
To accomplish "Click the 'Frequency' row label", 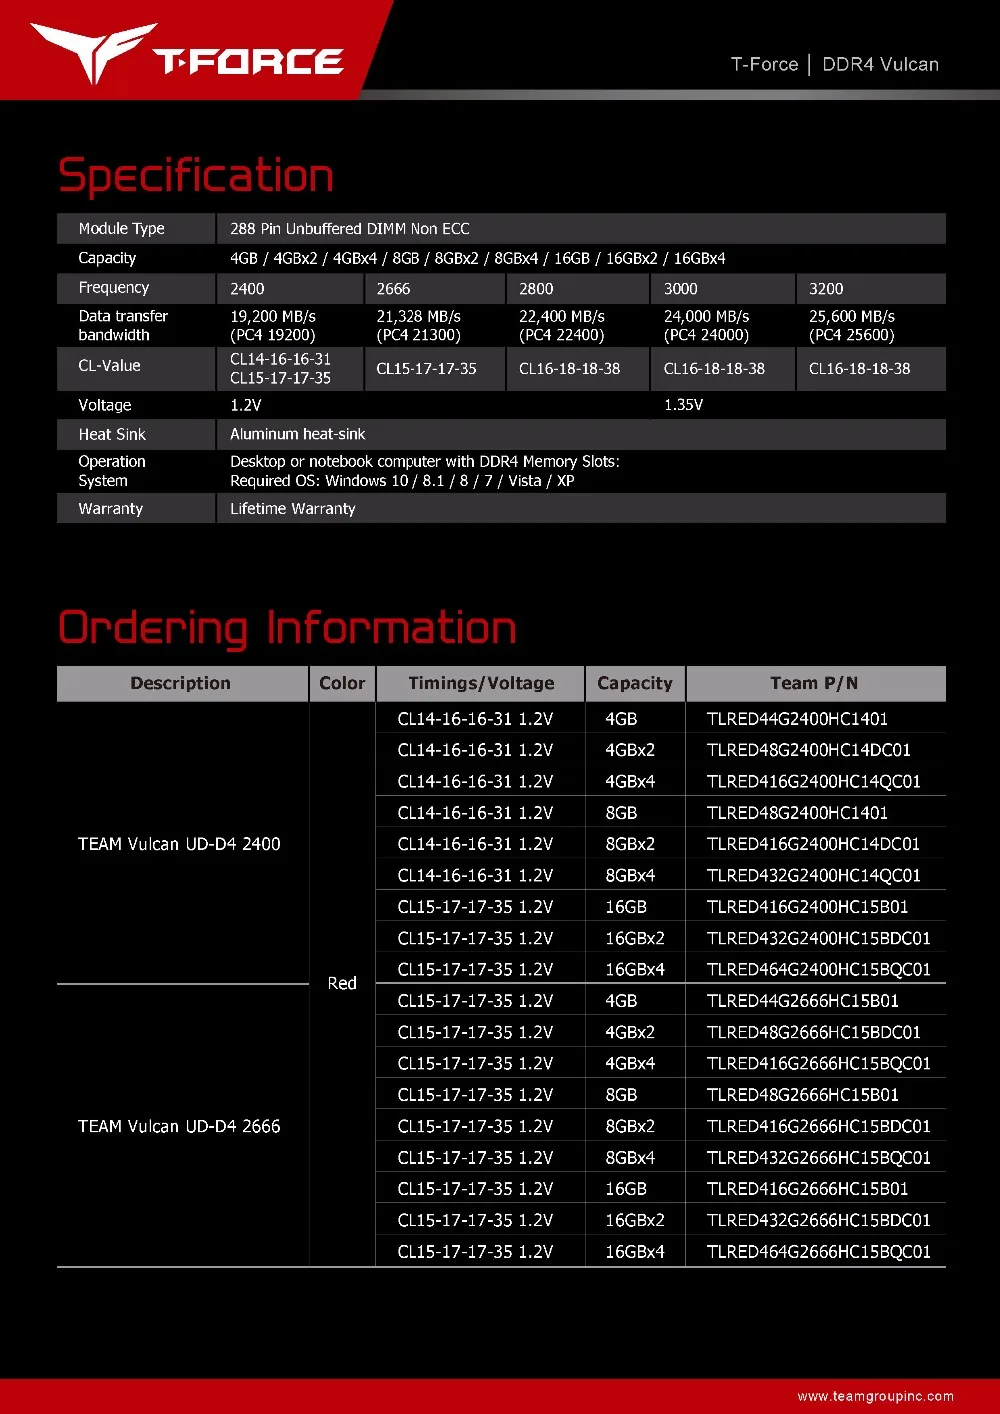I will click(114, 287).
